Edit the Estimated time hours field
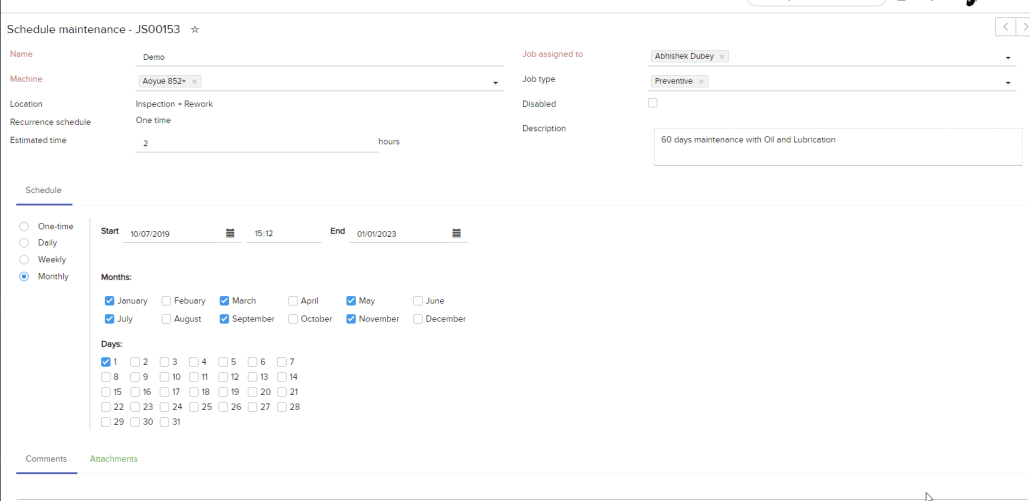 (x=257, y=142)
